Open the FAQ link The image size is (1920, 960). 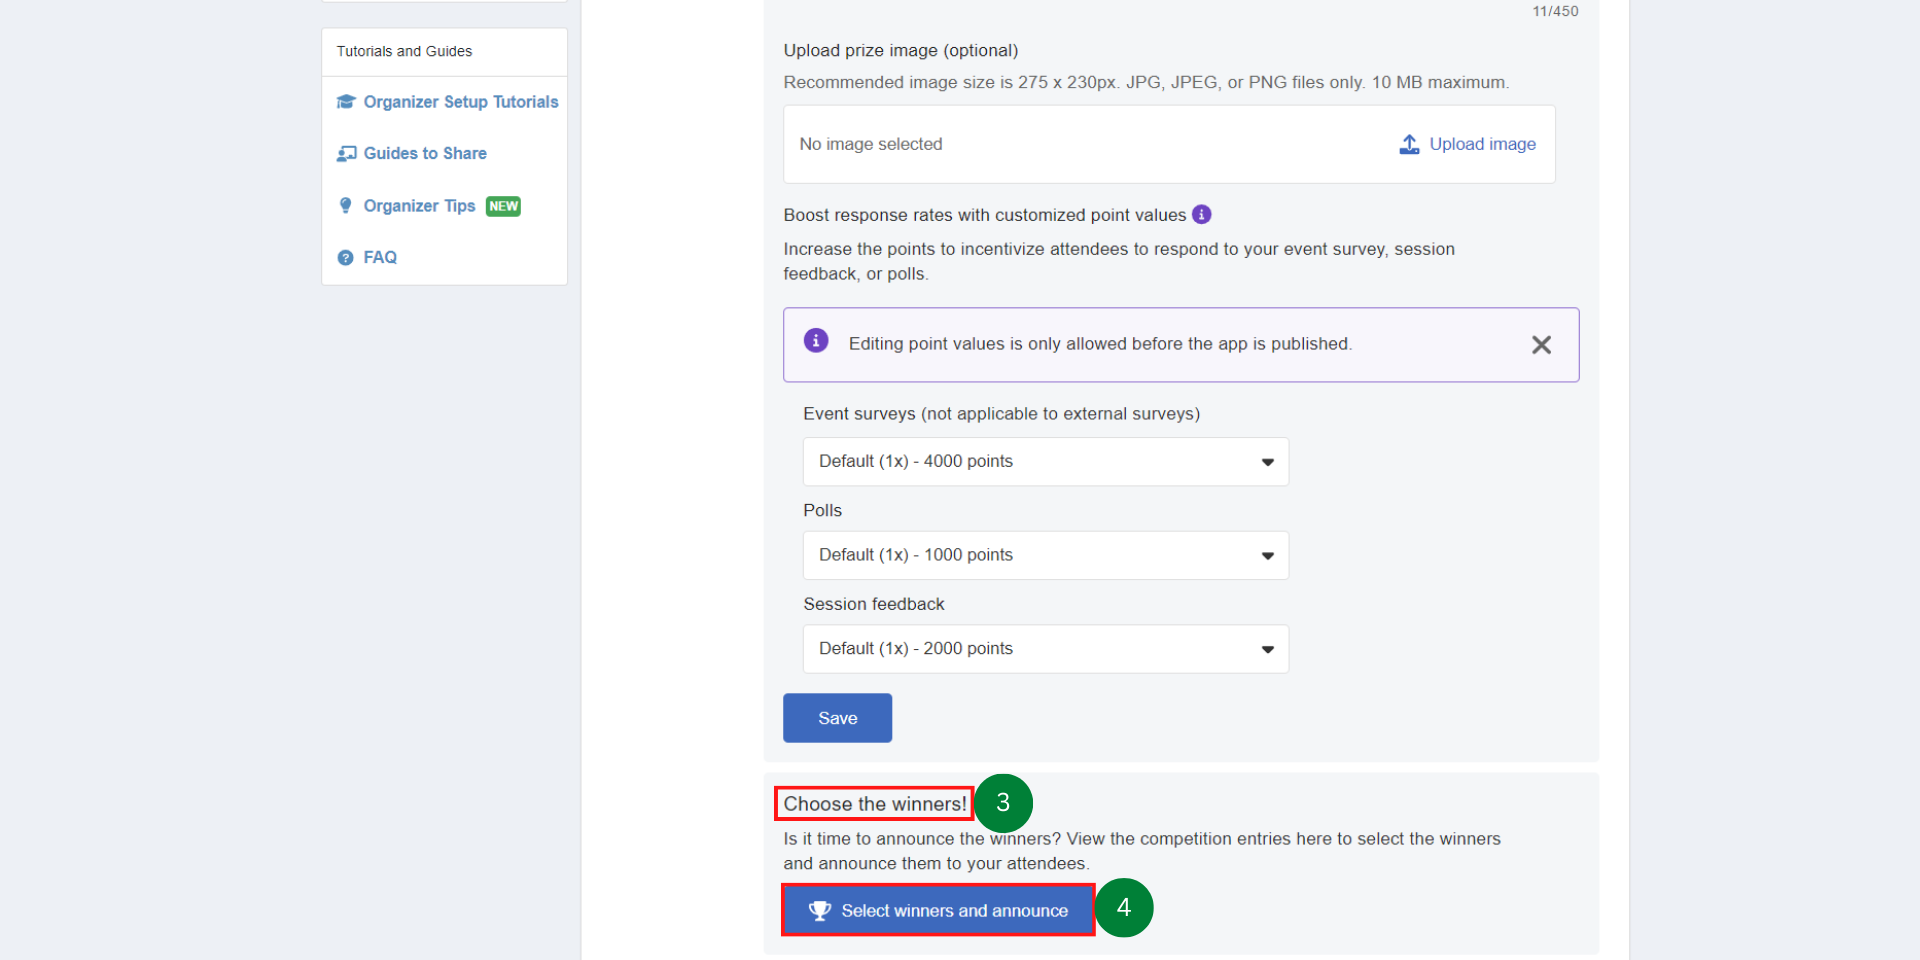tap(380, 257)
